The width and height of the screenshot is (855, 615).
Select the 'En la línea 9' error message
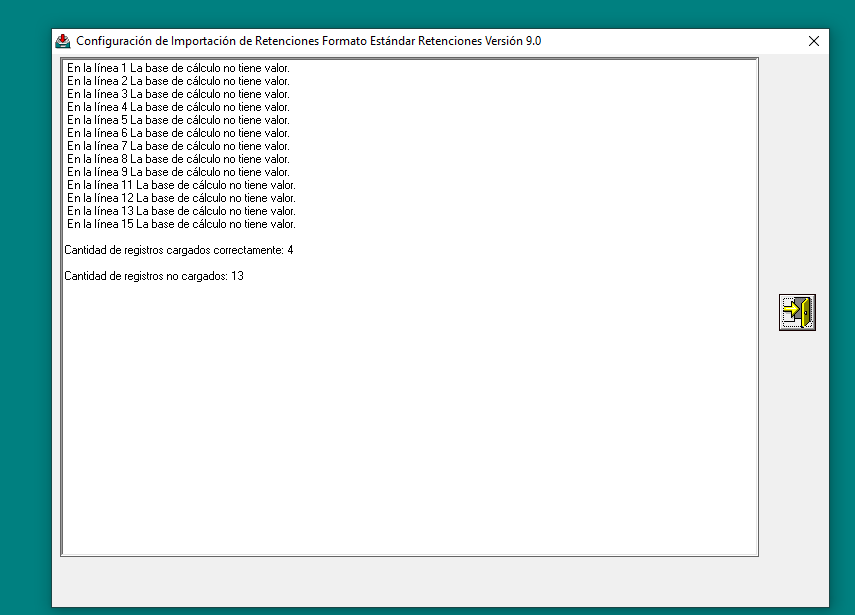tap(178, 172)
